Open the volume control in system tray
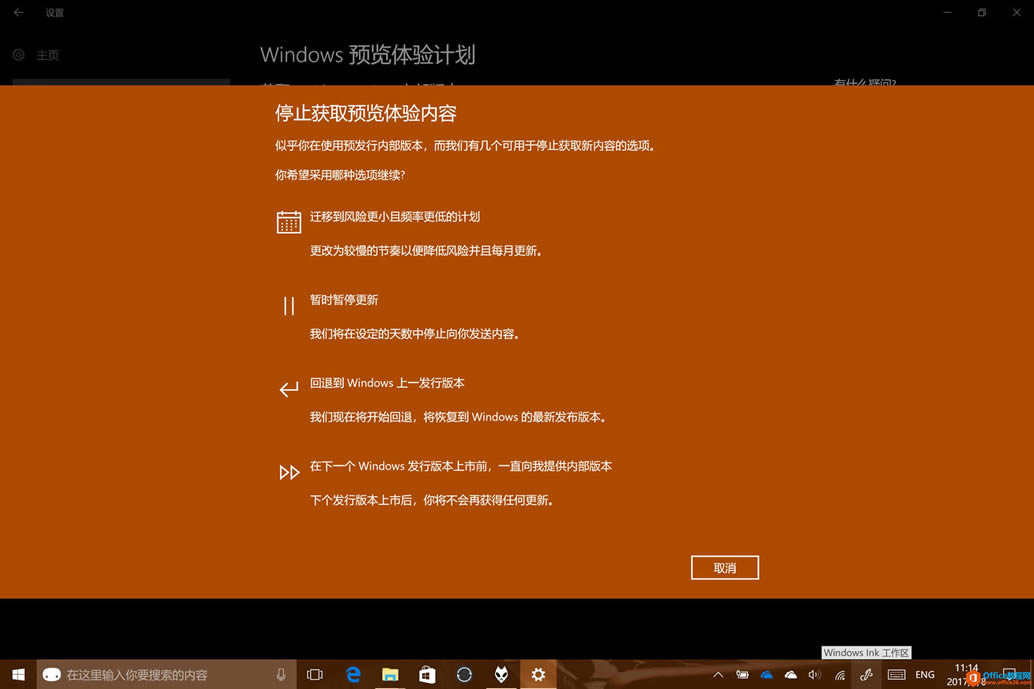This screenshot has width=1034, height=689. pos(814,675)
